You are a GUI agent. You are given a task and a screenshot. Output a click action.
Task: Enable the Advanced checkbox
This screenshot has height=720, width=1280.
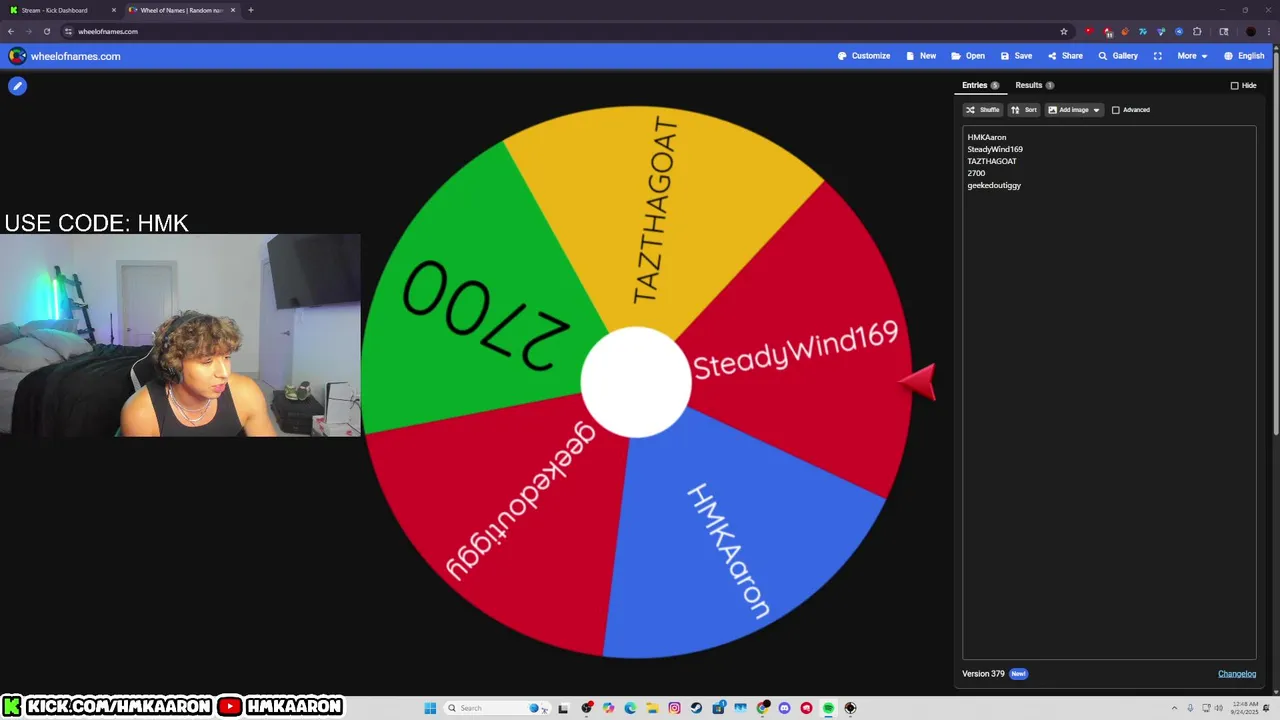1116,110
